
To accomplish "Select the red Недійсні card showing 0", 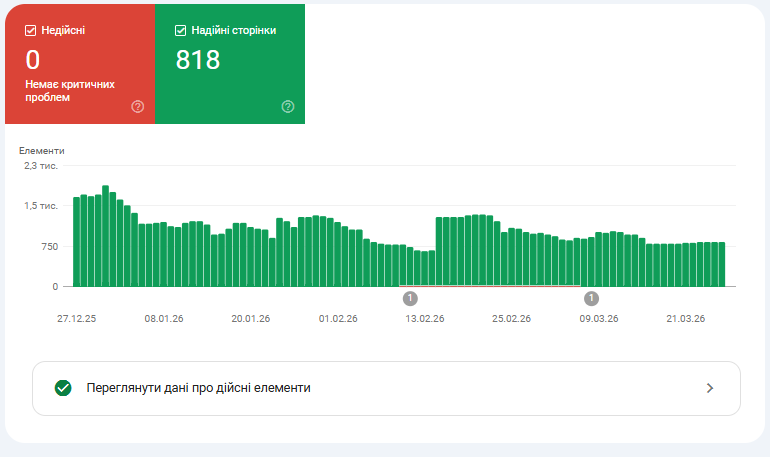I will [x=80, y=64].
